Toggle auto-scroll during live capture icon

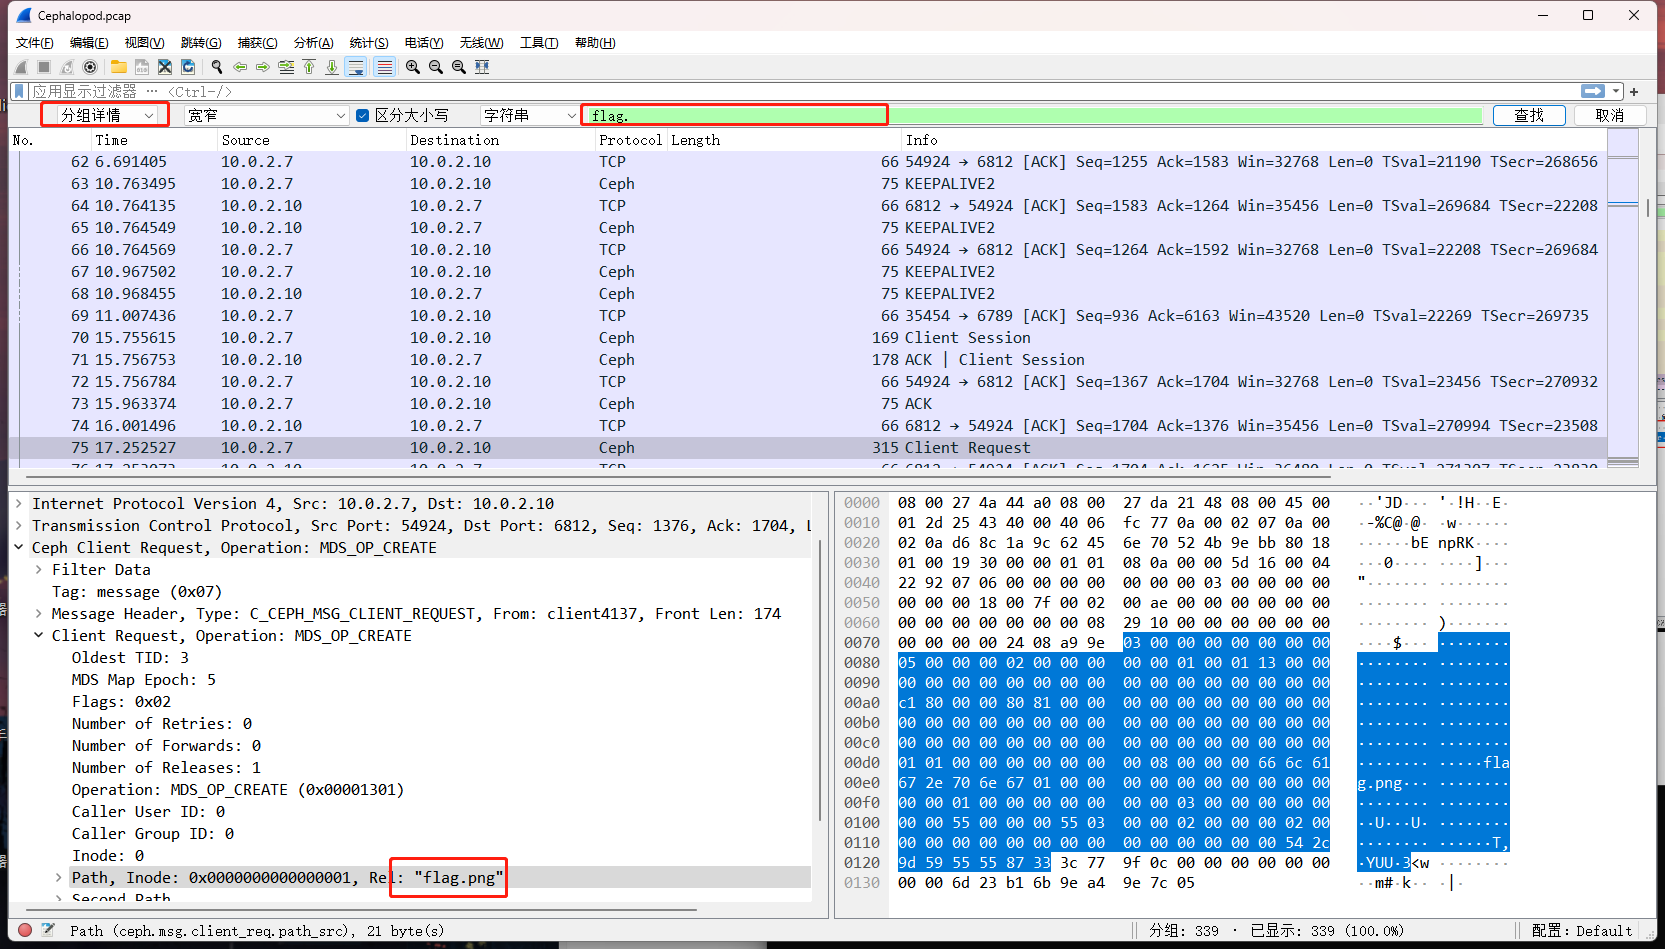point(356,67)
